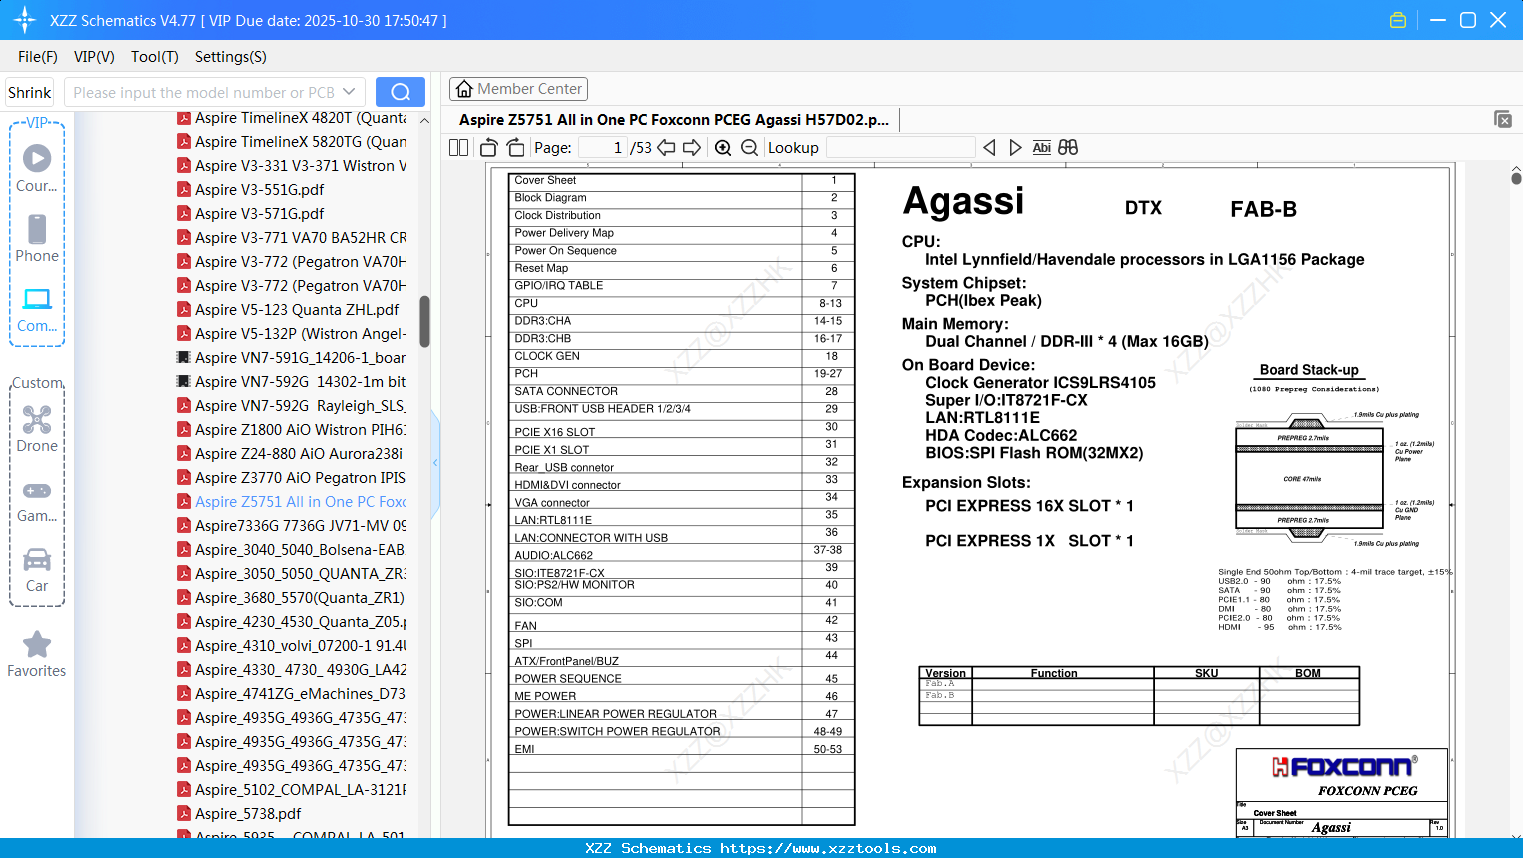The height and width of the screenshot is (858, 1523).
Task: Open Aspire Z1800 AiO Wistron file
Action: pyautogui.click(x=292, y=430)
